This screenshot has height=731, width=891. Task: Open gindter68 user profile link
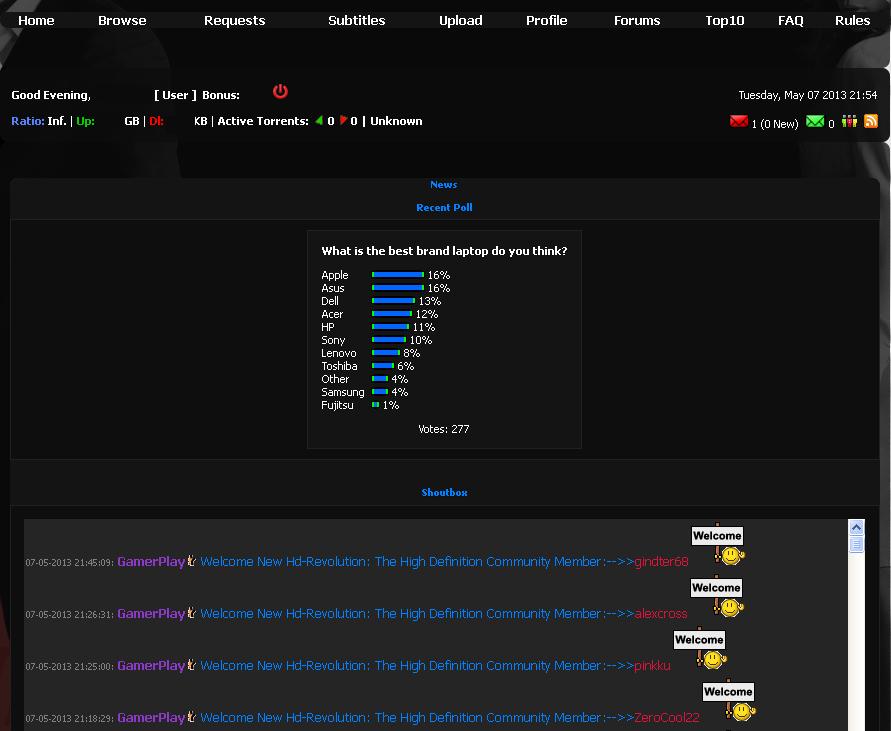pos(661,562)
